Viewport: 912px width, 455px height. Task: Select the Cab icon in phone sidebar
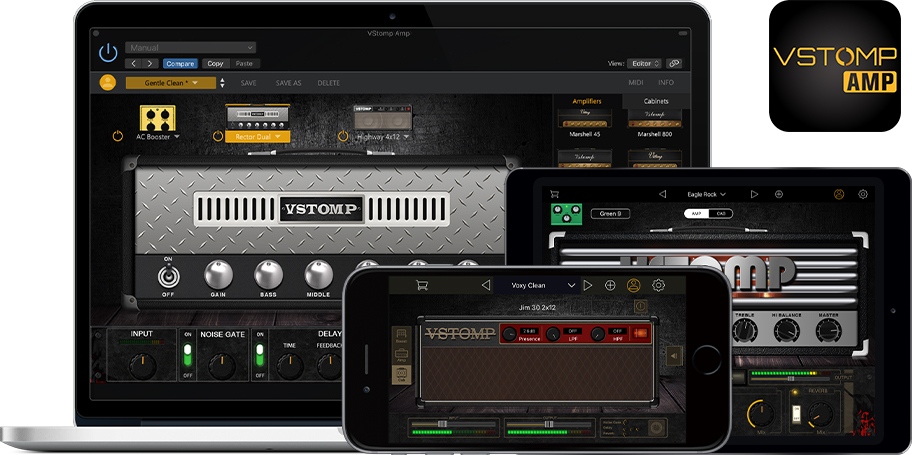click(x=400, y=374)
